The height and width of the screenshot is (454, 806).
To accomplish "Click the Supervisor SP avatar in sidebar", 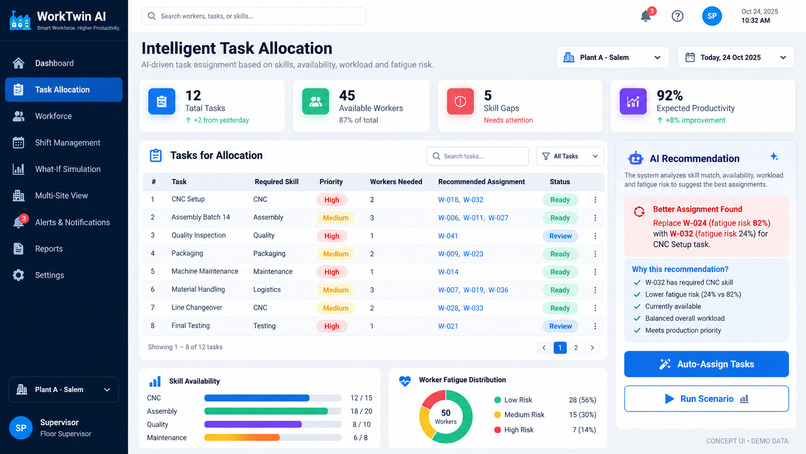I will point(21,428).
